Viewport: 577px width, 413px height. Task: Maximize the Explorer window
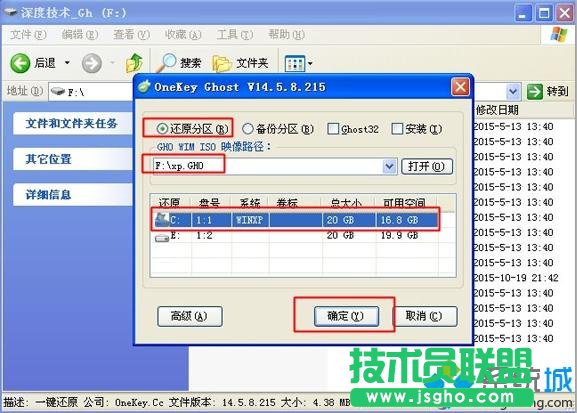point(544,14)
